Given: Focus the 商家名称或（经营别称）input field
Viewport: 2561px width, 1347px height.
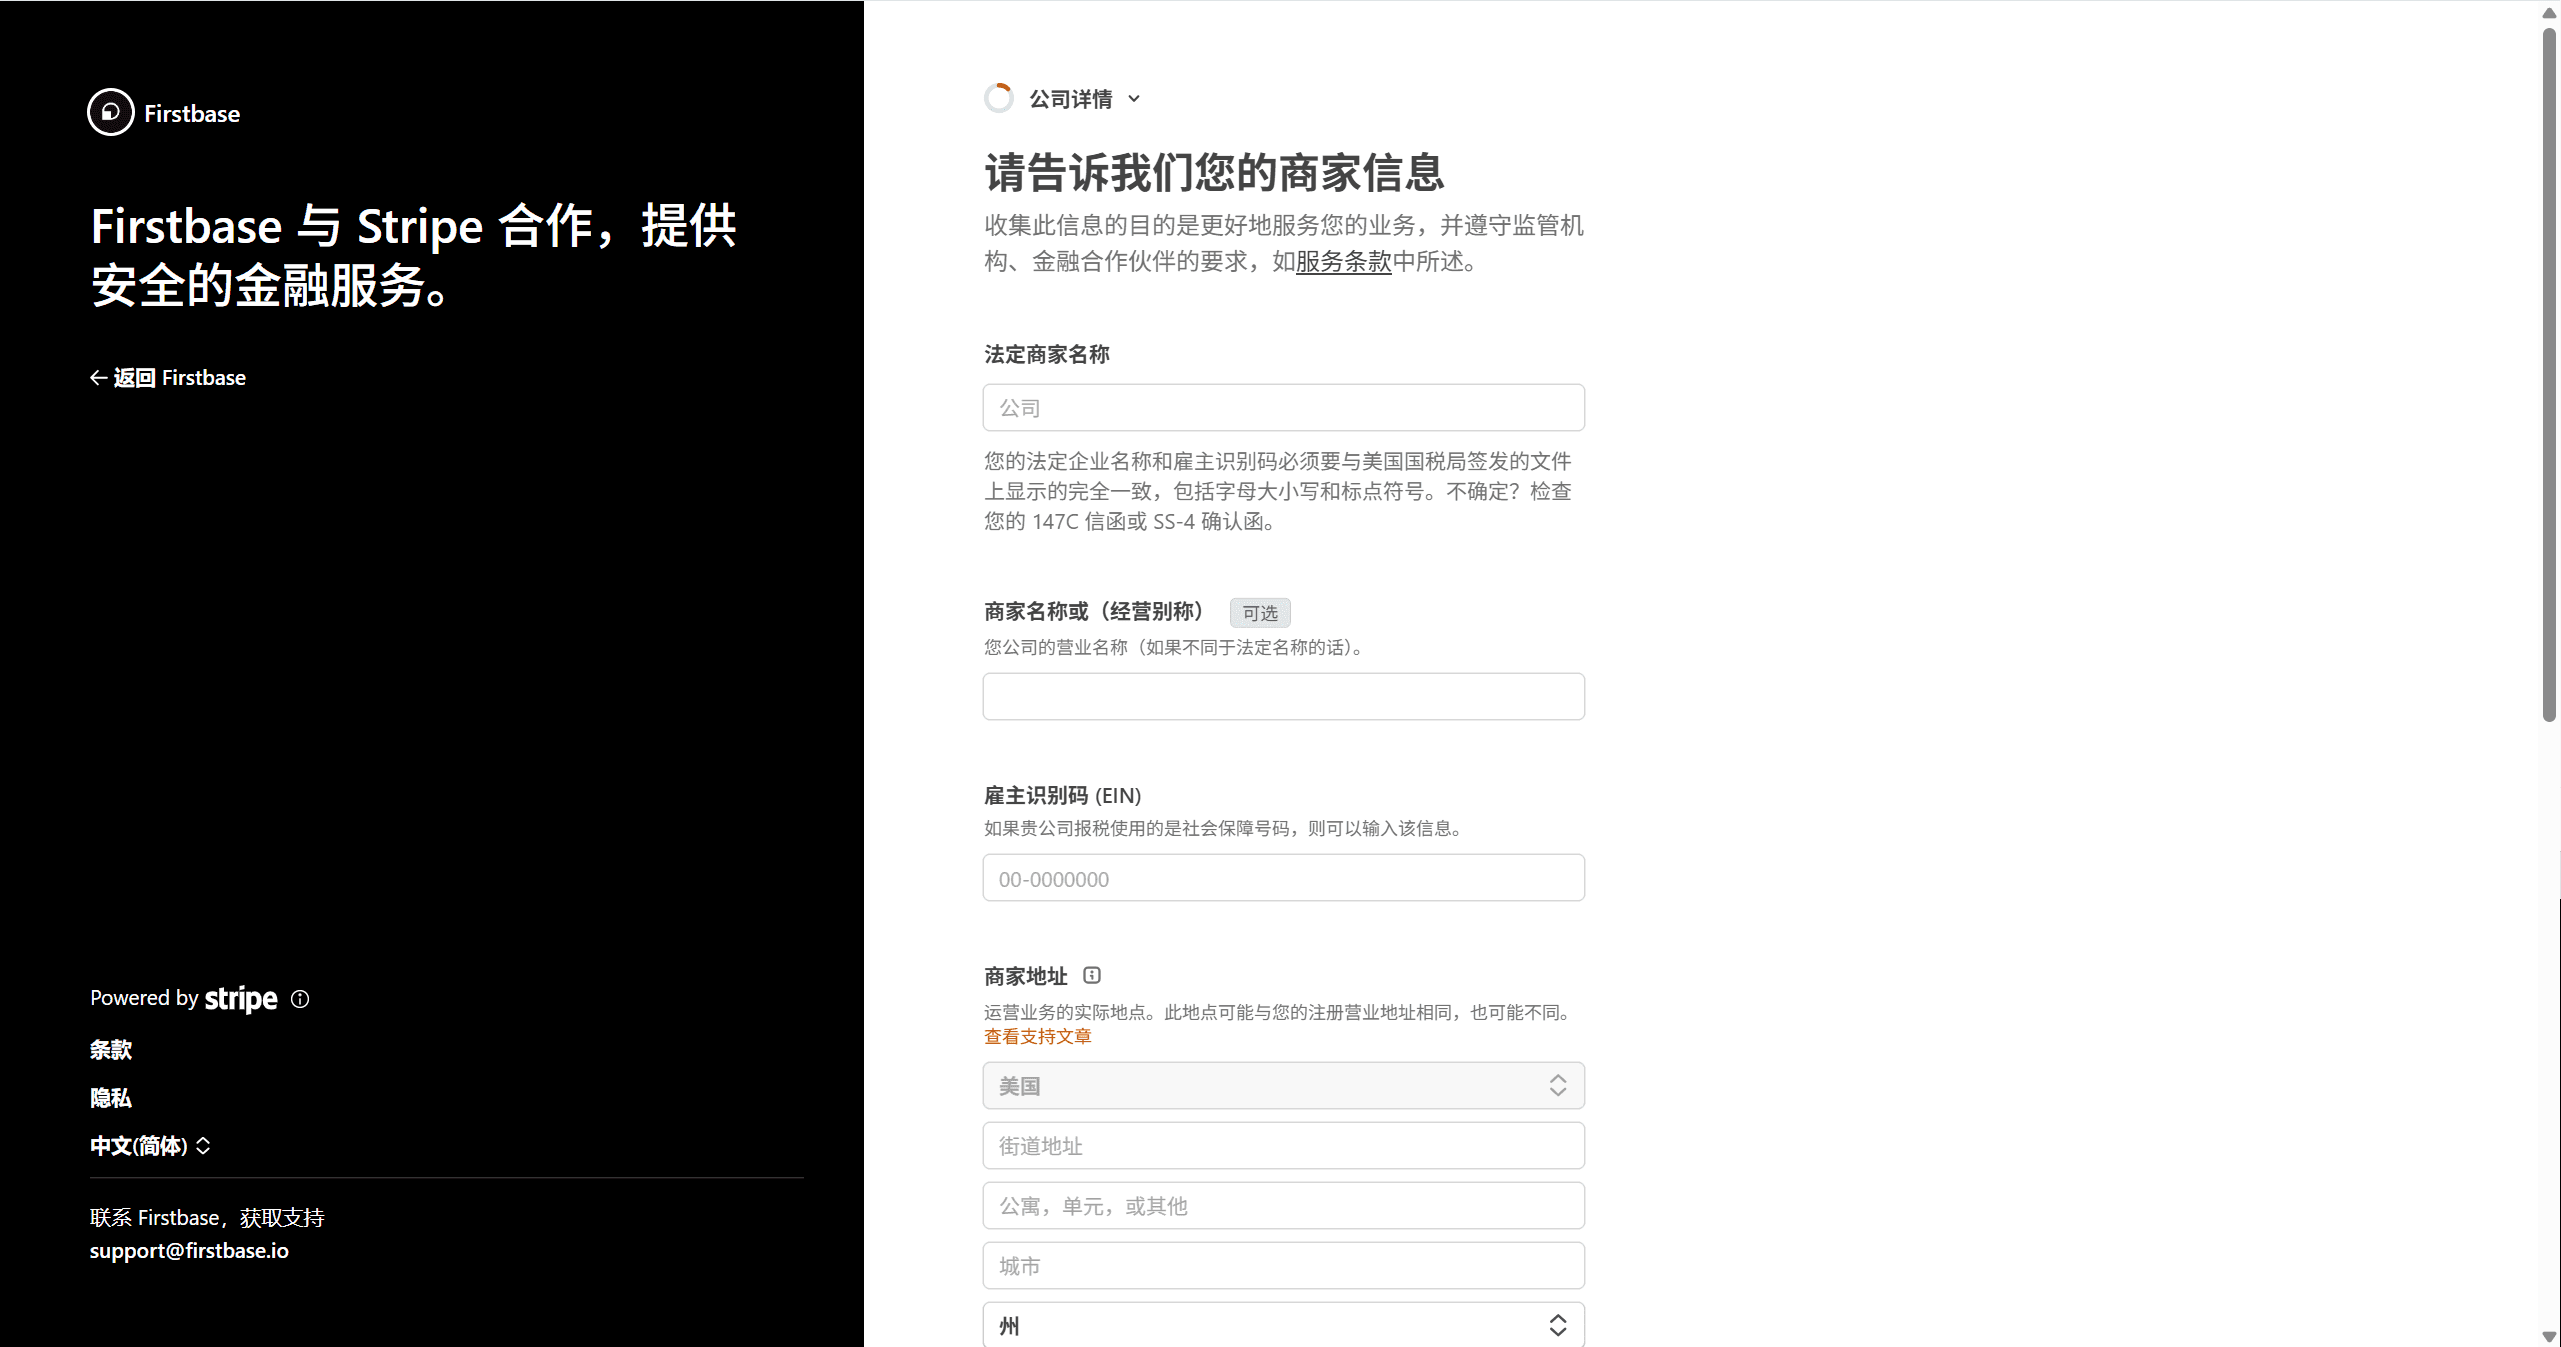Looking at the screenshot, I should click(x=1284, y=696).
